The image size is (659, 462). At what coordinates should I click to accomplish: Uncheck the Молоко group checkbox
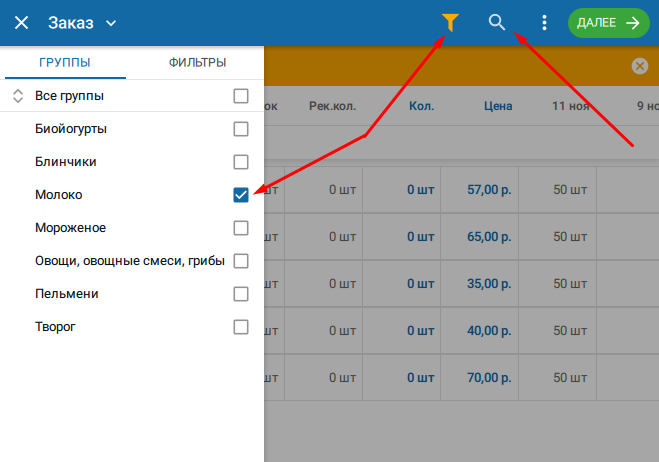point(240,195)
